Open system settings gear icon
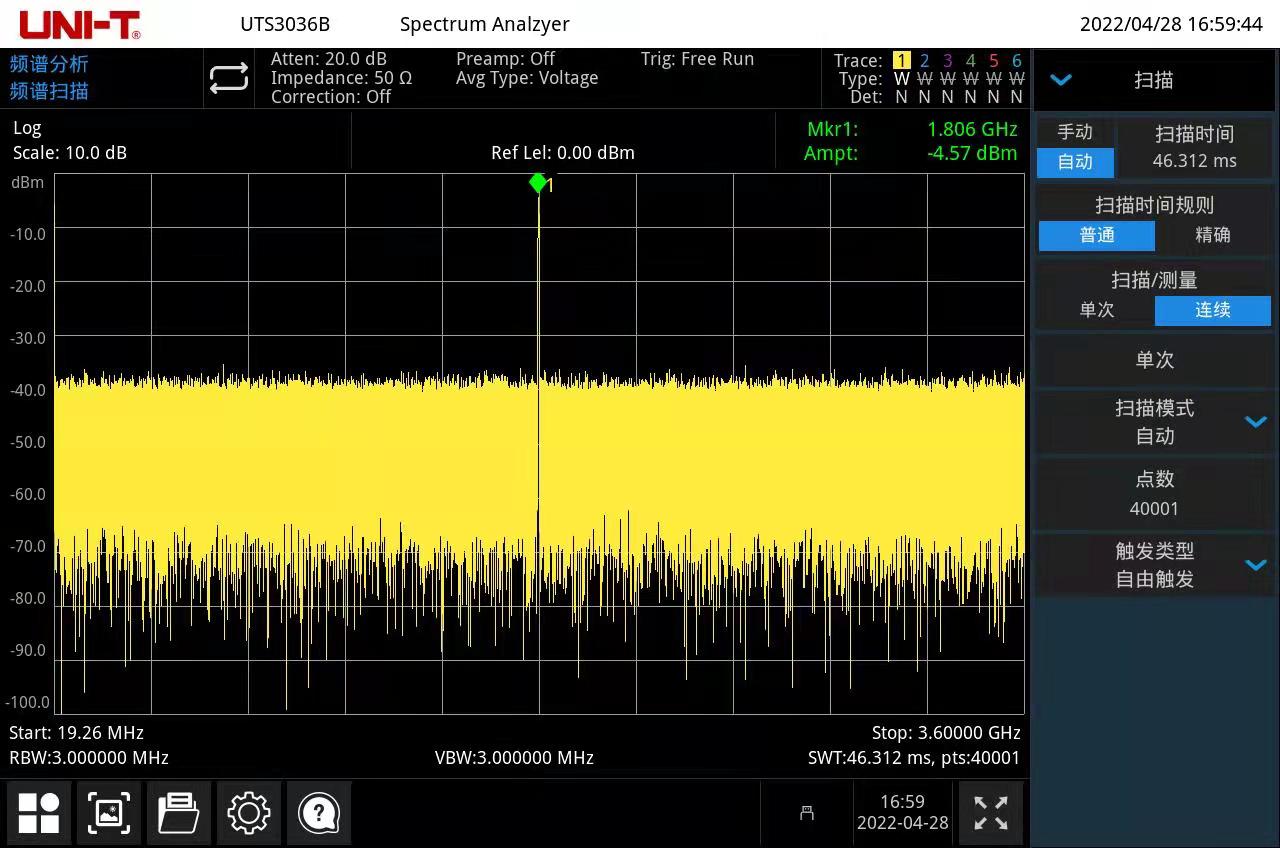The image size is (1280, 848). coord(249,813)
